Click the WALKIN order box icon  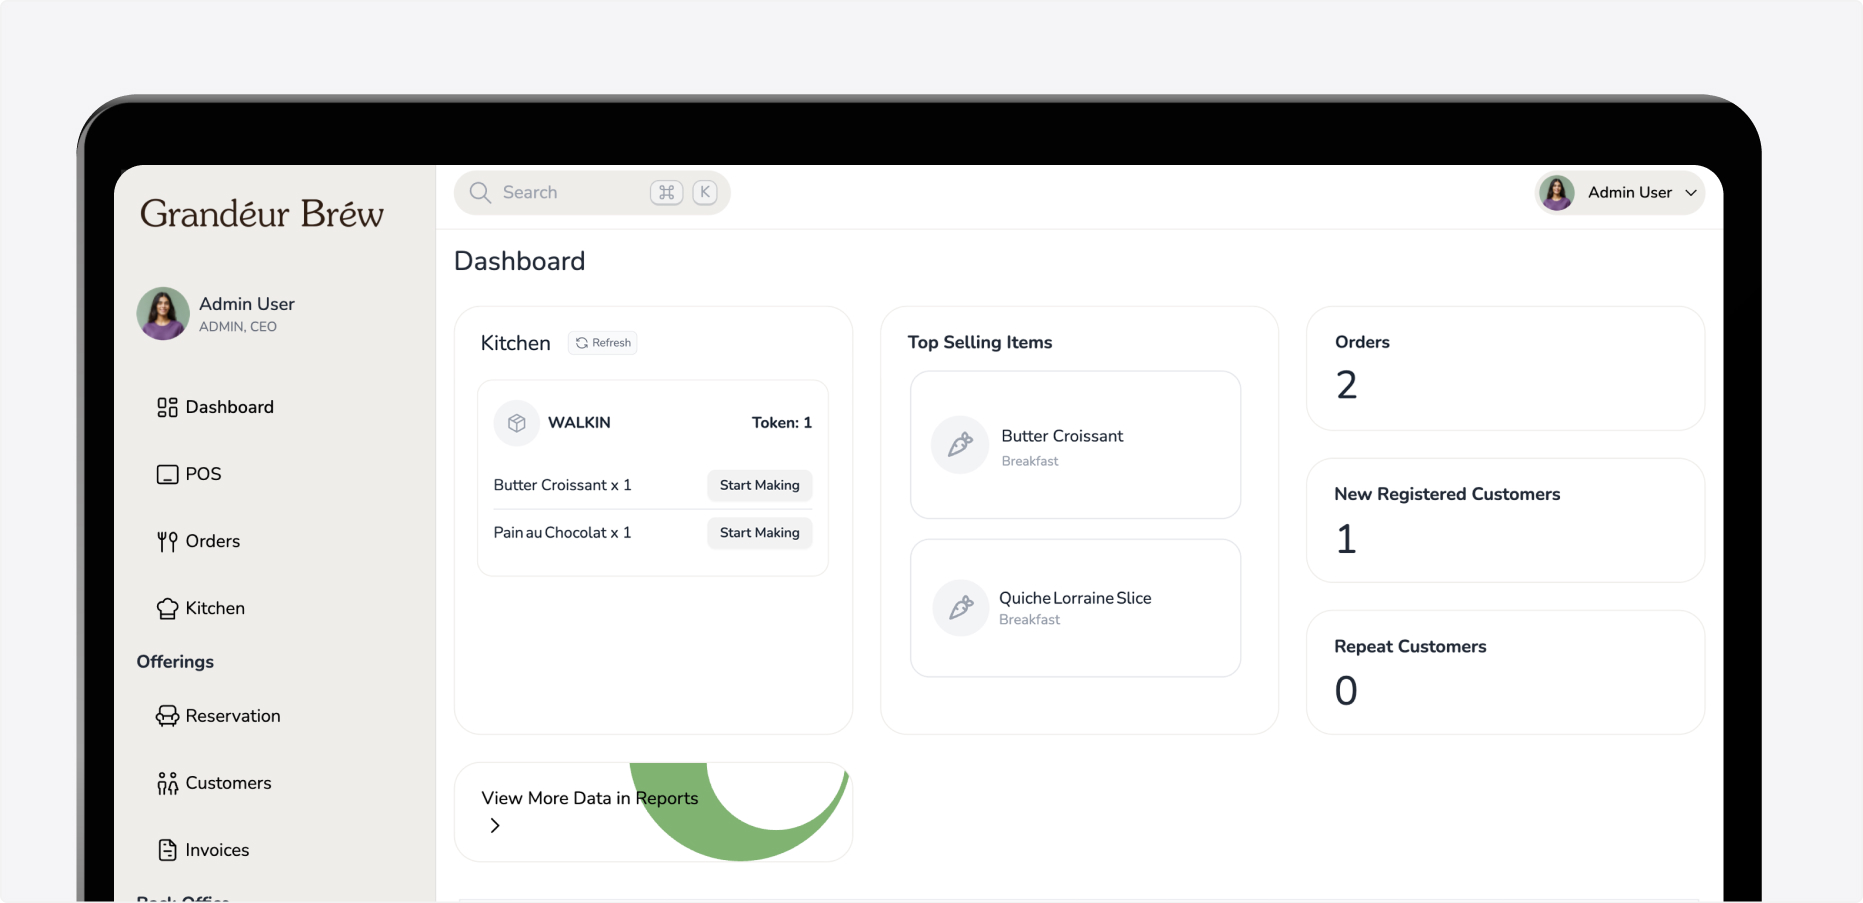[517, 423]
